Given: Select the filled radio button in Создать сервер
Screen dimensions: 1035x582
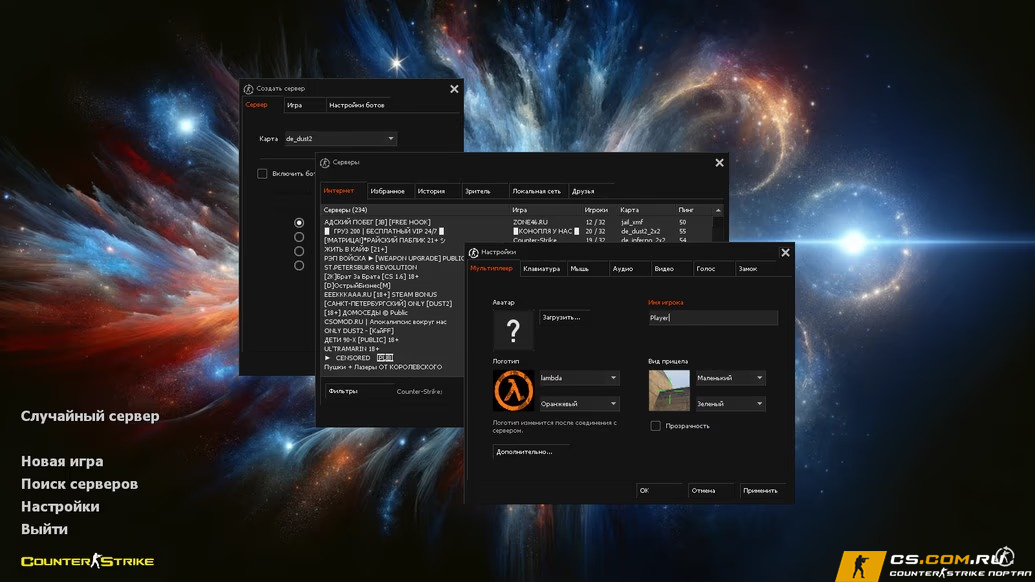Looking at the screenshot, I should (x=299, y=222).
